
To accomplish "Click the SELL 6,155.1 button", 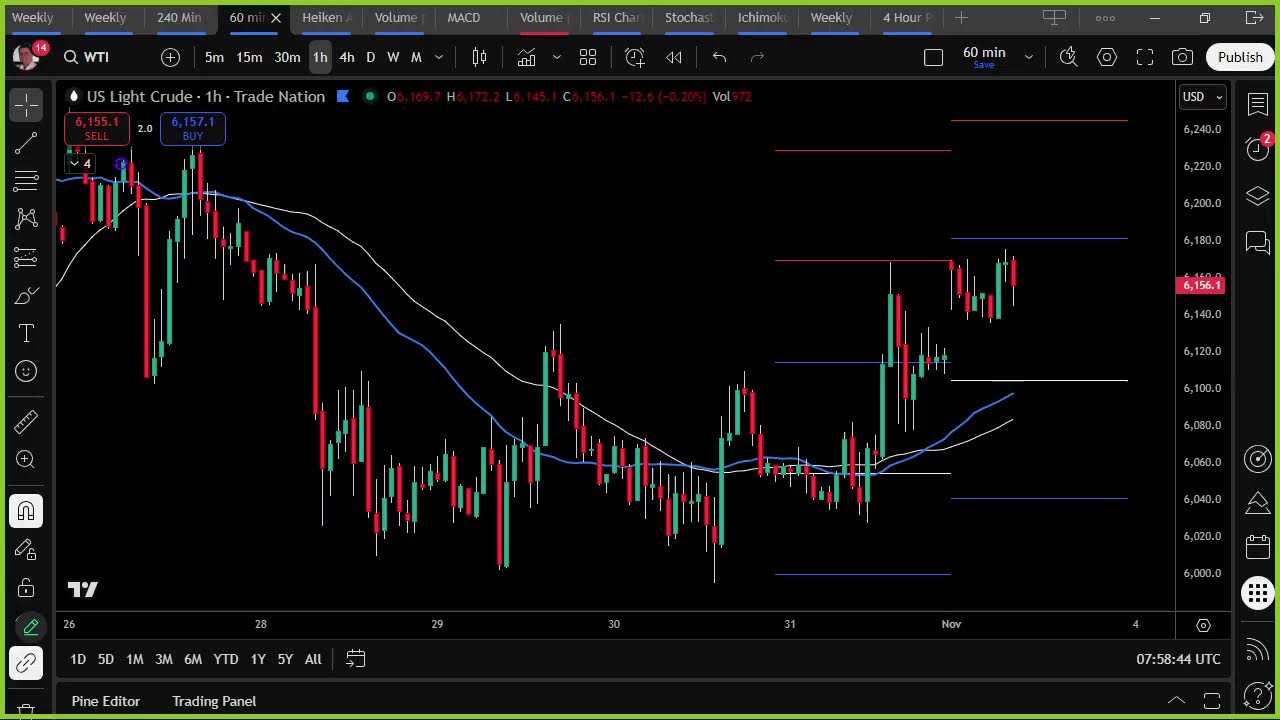I will (96, 128).
